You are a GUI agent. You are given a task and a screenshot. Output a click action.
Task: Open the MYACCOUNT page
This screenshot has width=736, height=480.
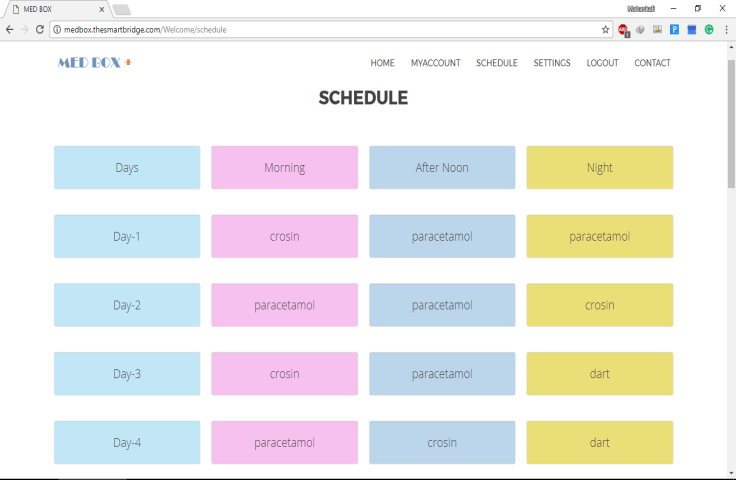coord(435,63)
